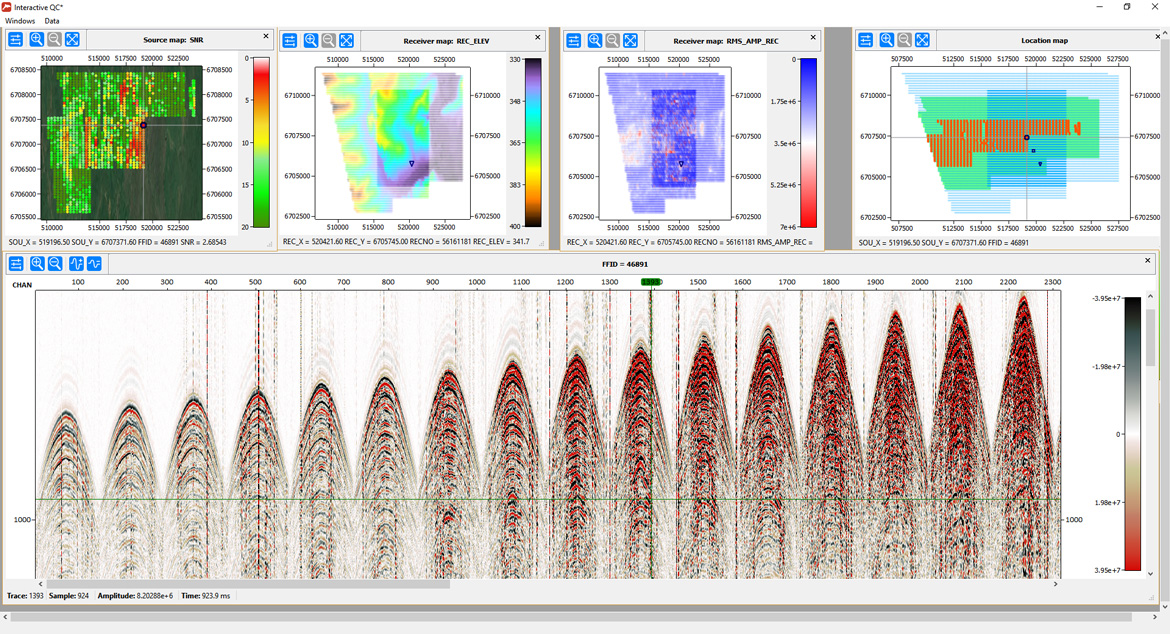
Task: Open the Windows menu
Action: pyautogui.click(x=20, y=21)
